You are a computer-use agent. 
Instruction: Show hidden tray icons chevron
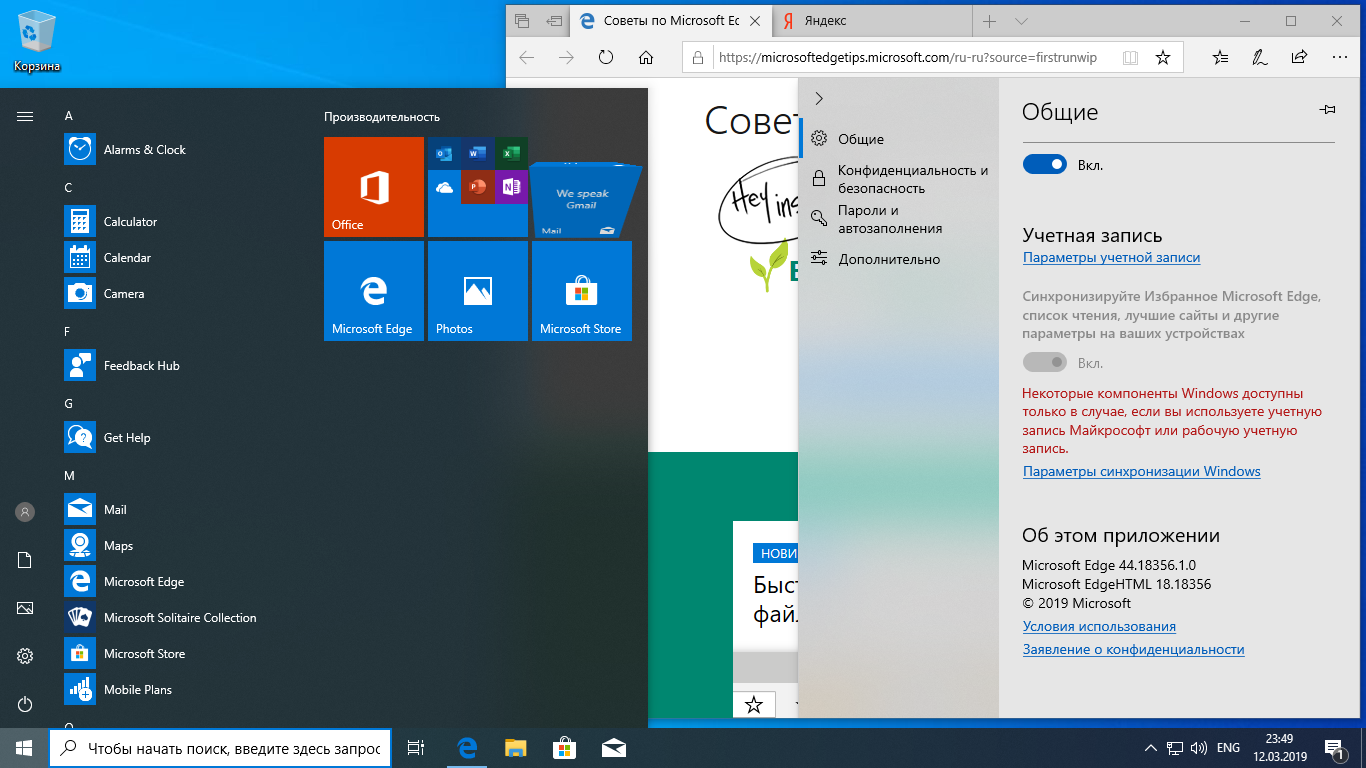point(1150,748)
